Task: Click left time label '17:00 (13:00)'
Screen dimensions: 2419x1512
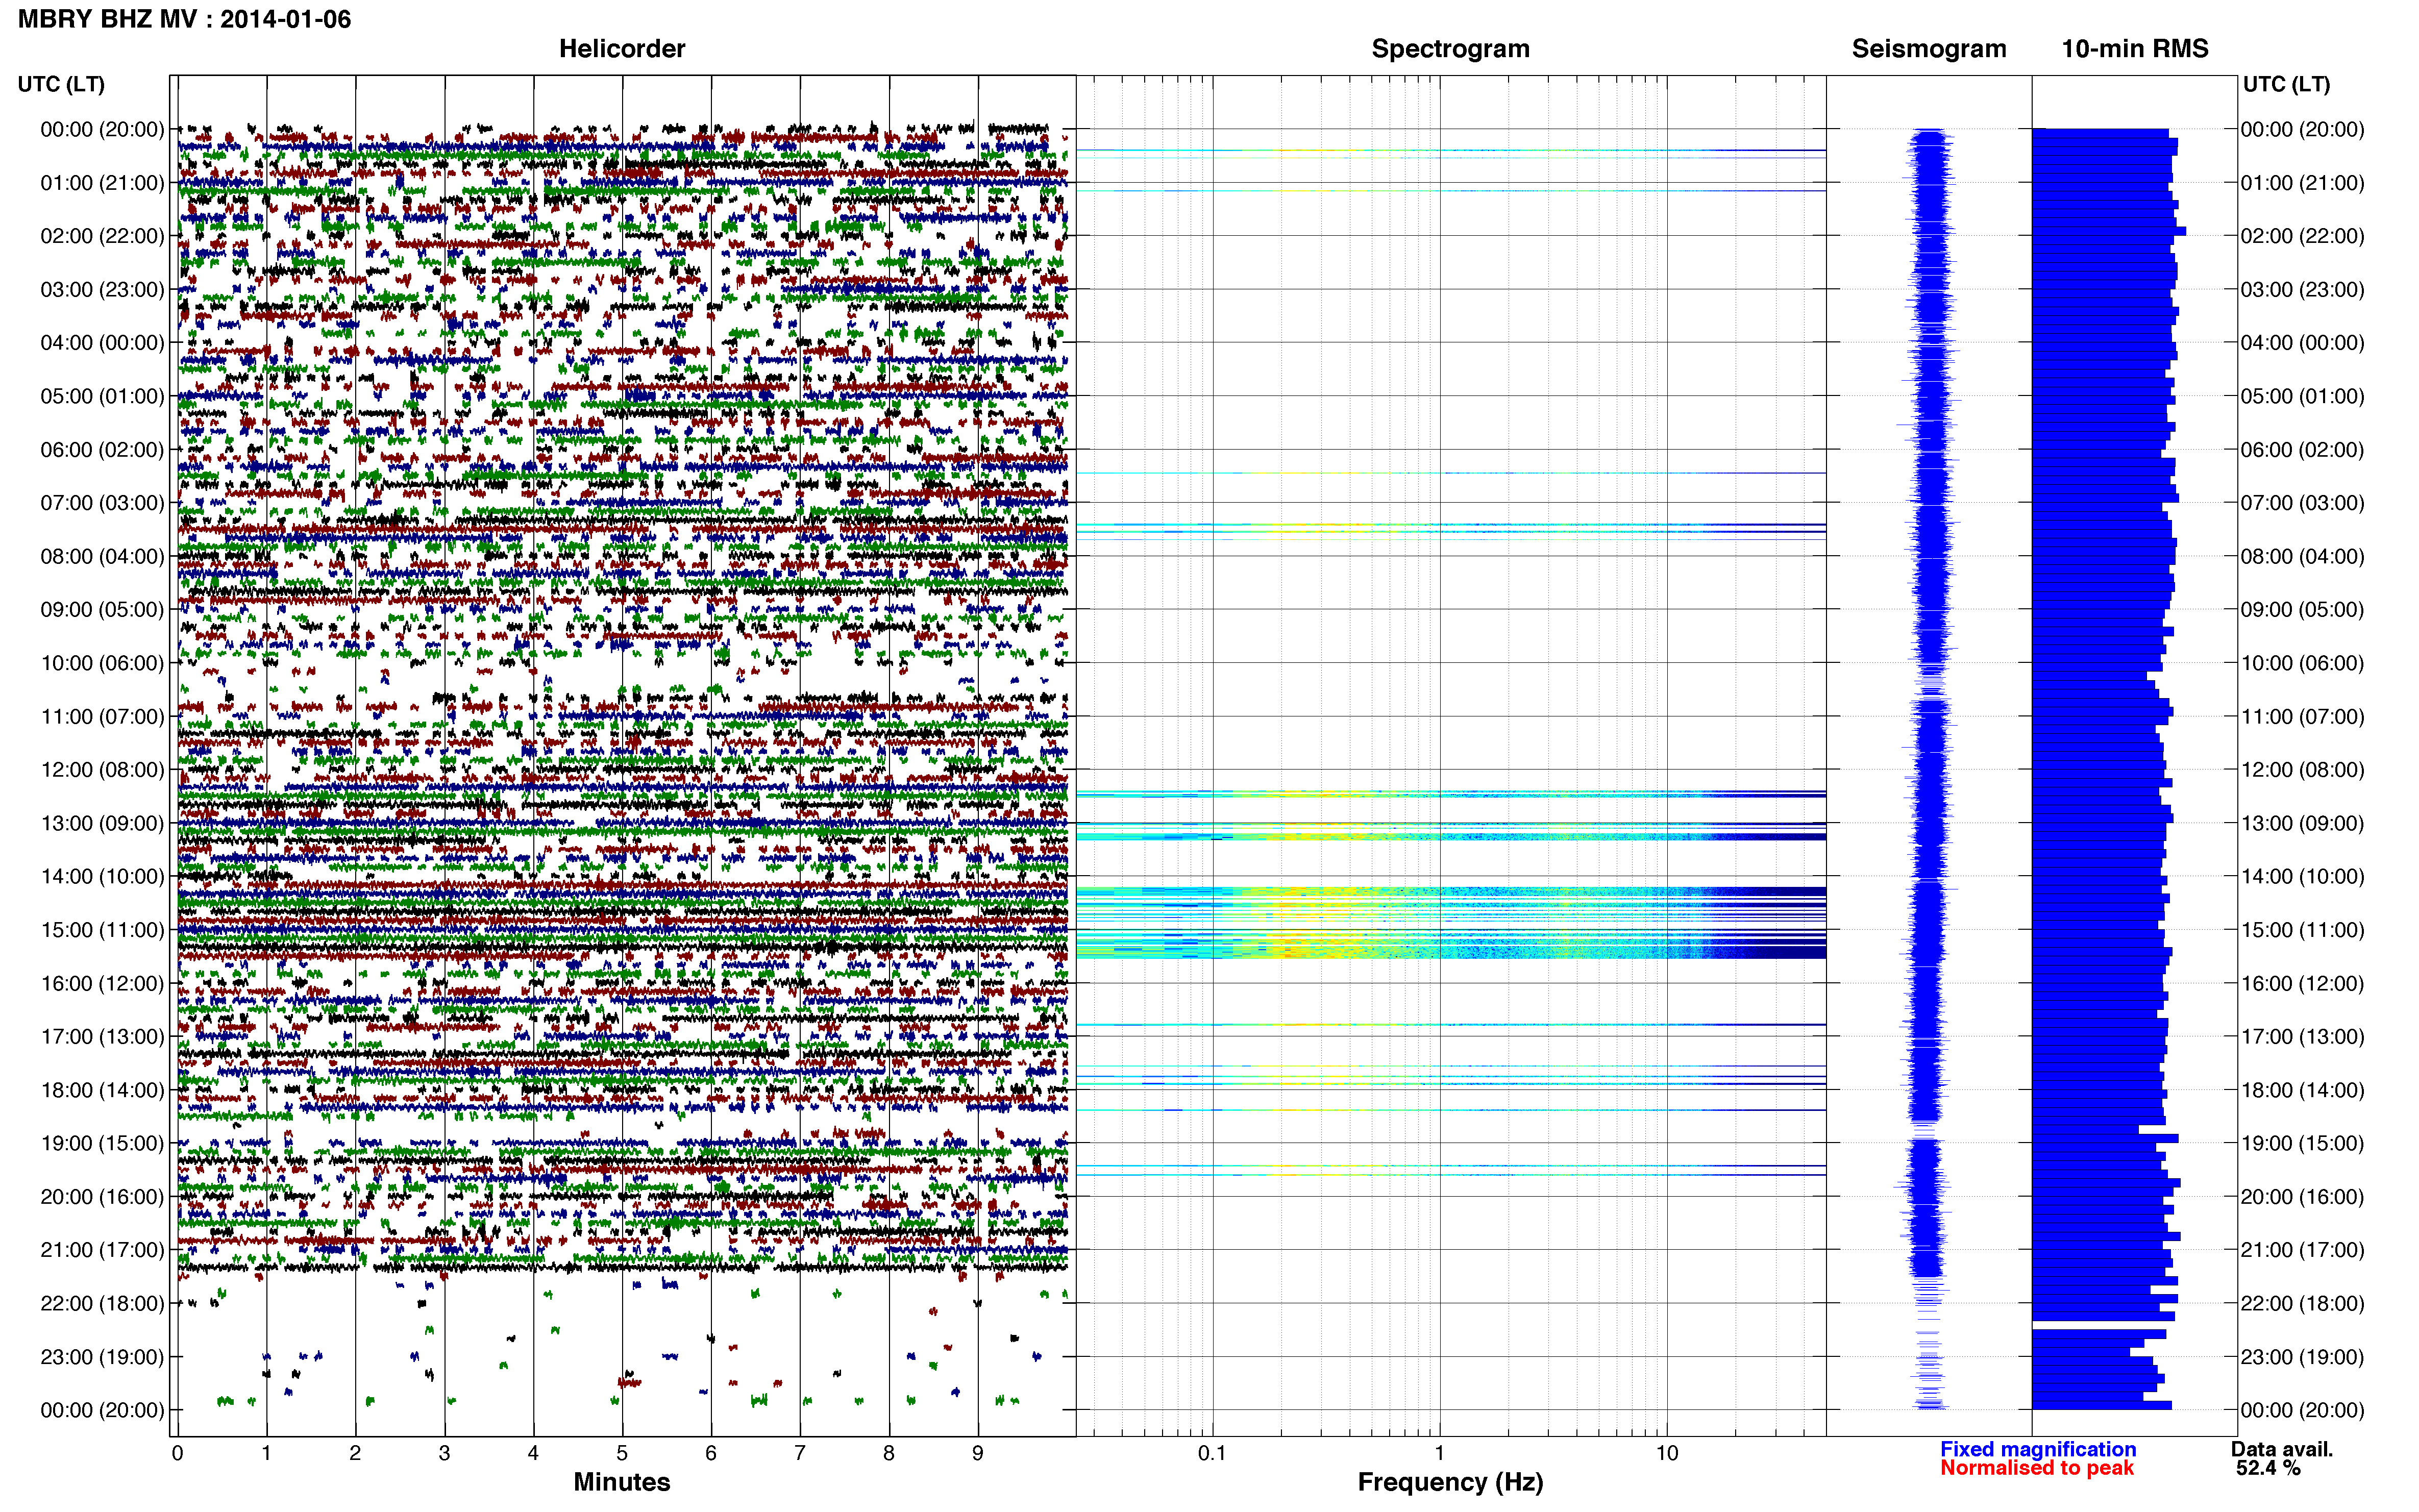Action: [x=102, y=1036]
